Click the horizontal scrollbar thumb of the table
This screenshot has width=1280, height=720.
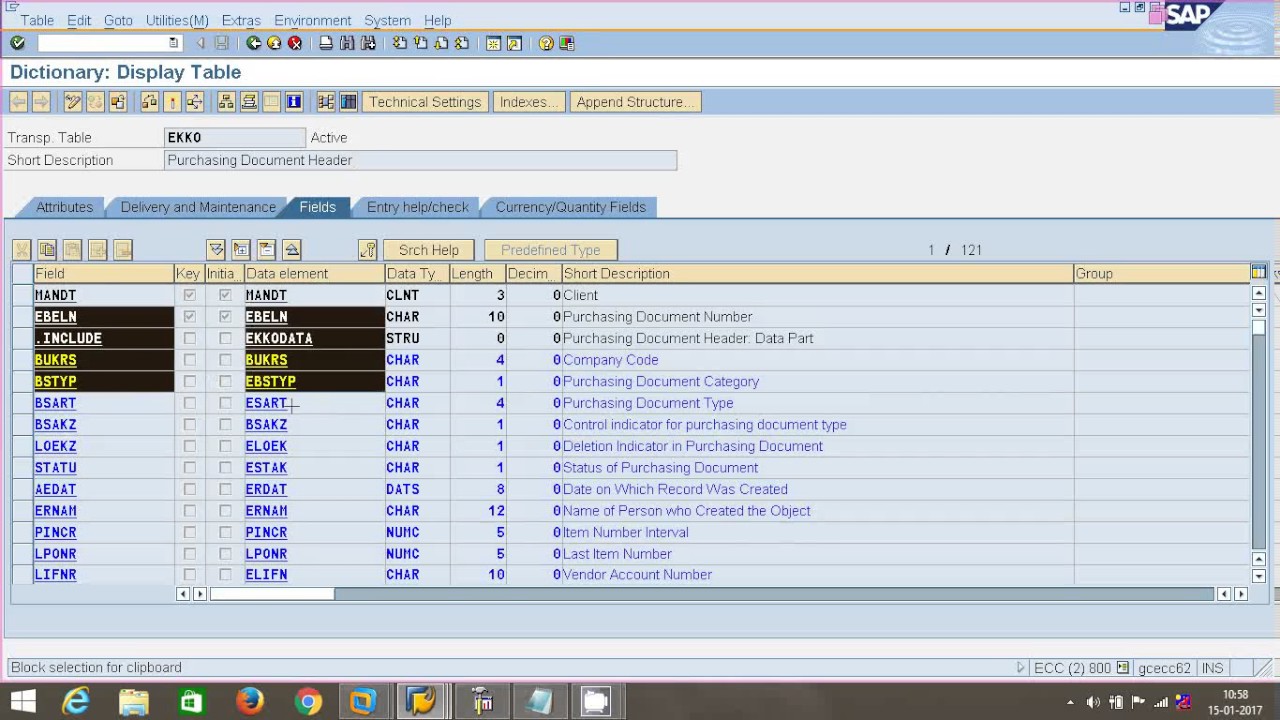(272, 594)
